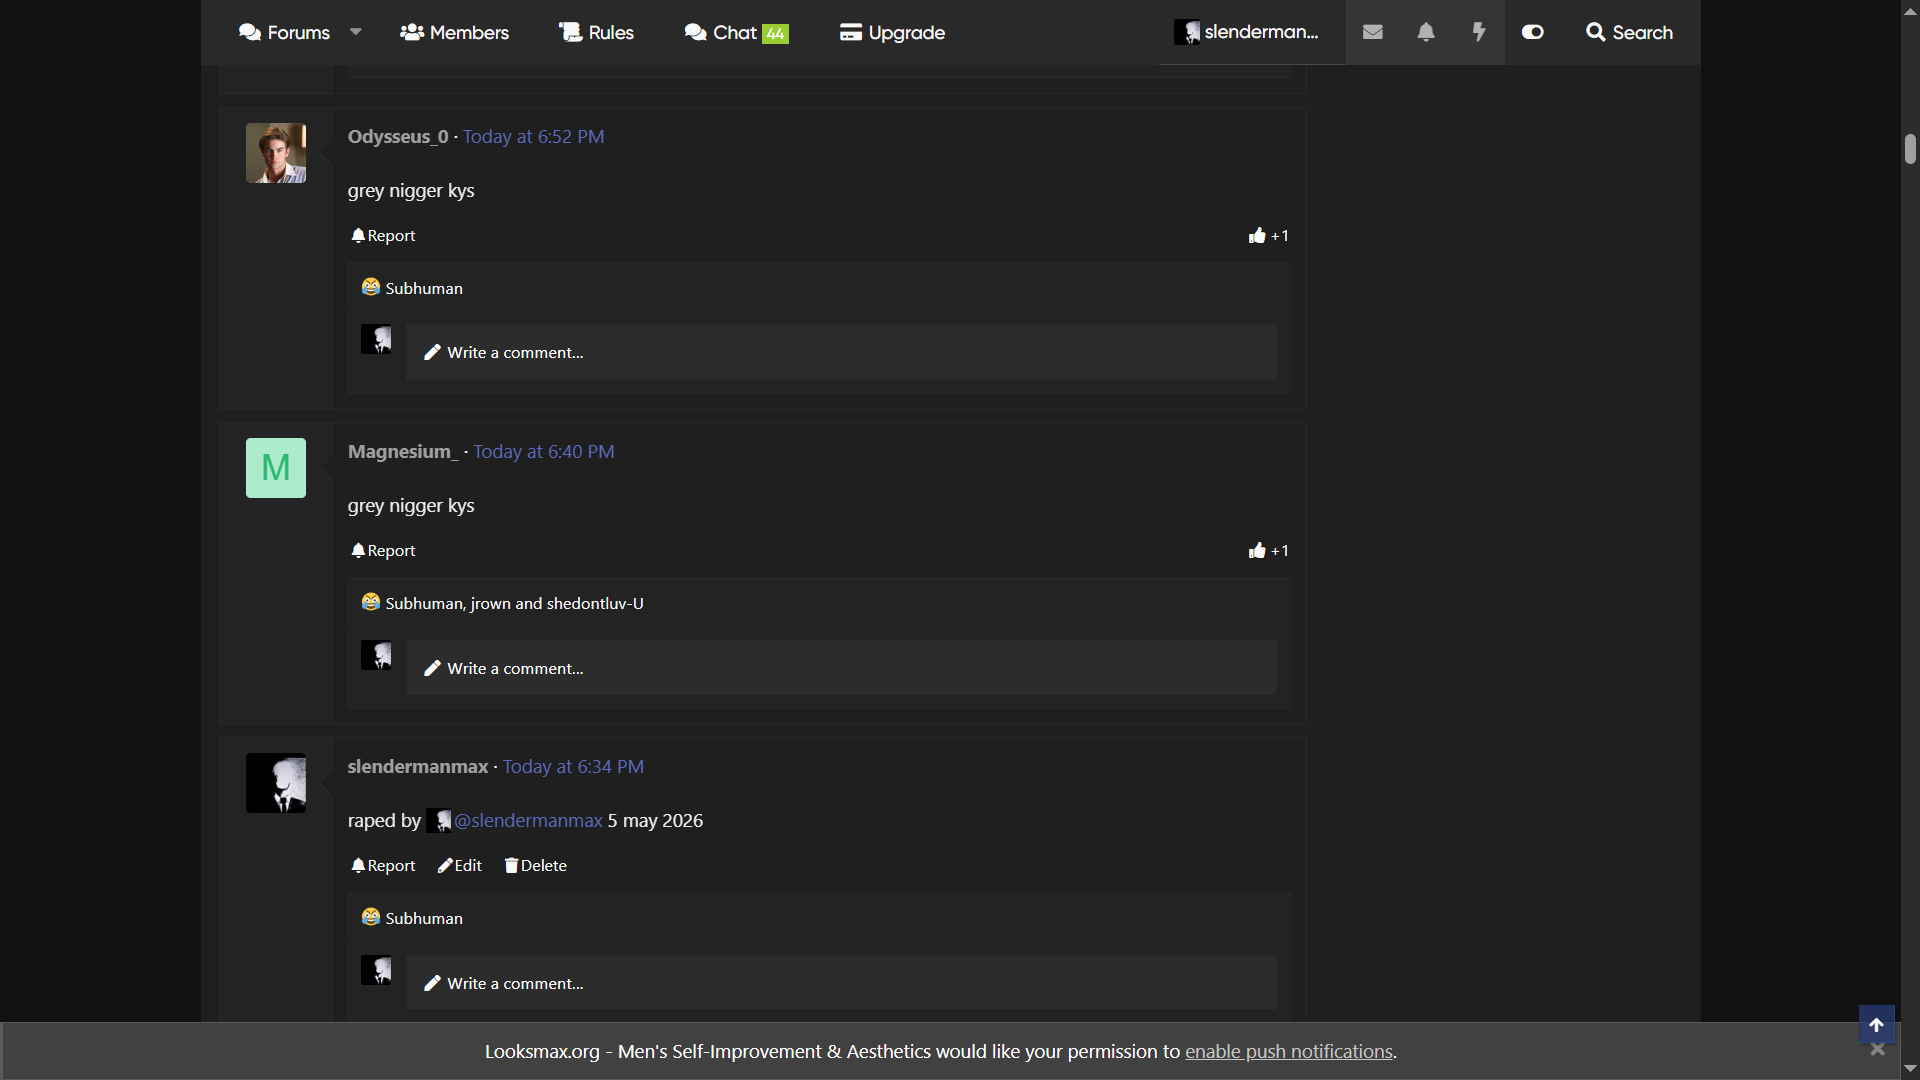Click comment field under Odysseus_0 post
The image size is (1920, 1080).
(x=841, y=352)
